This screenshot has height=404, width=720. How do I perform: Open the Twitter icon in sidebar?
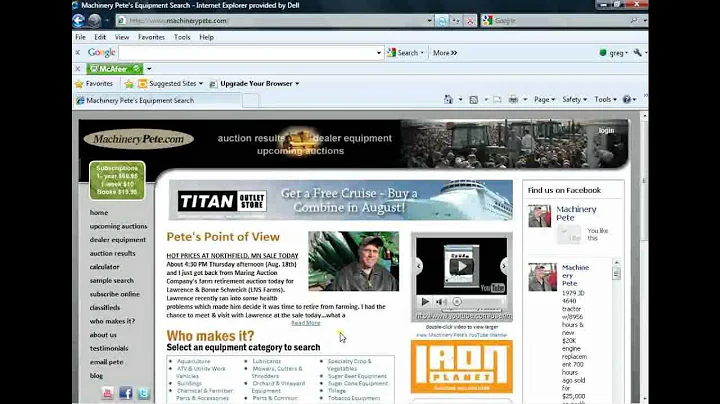(x=144, y=393)
